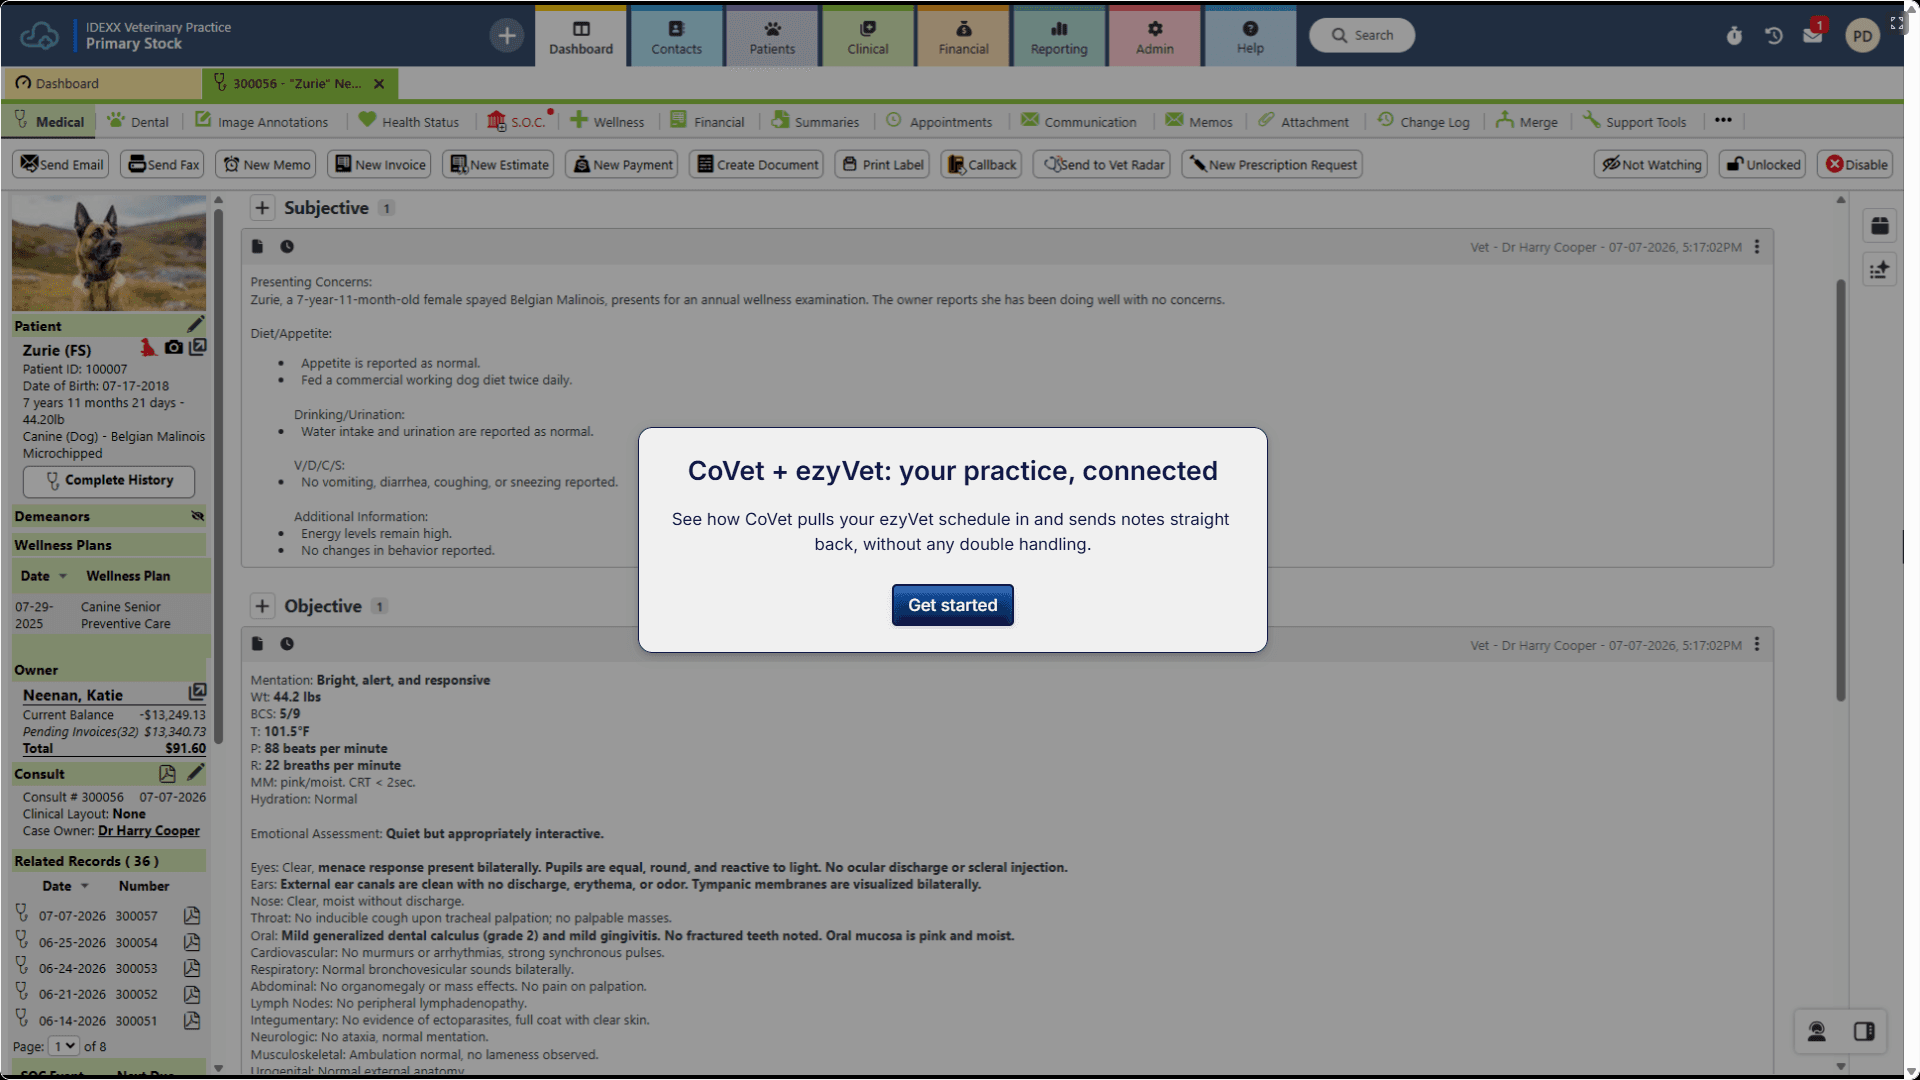The image size is (1920, 1080).
Task: Click the sparkle list icon in right sidebar
Action: [x=1880, y=270]
